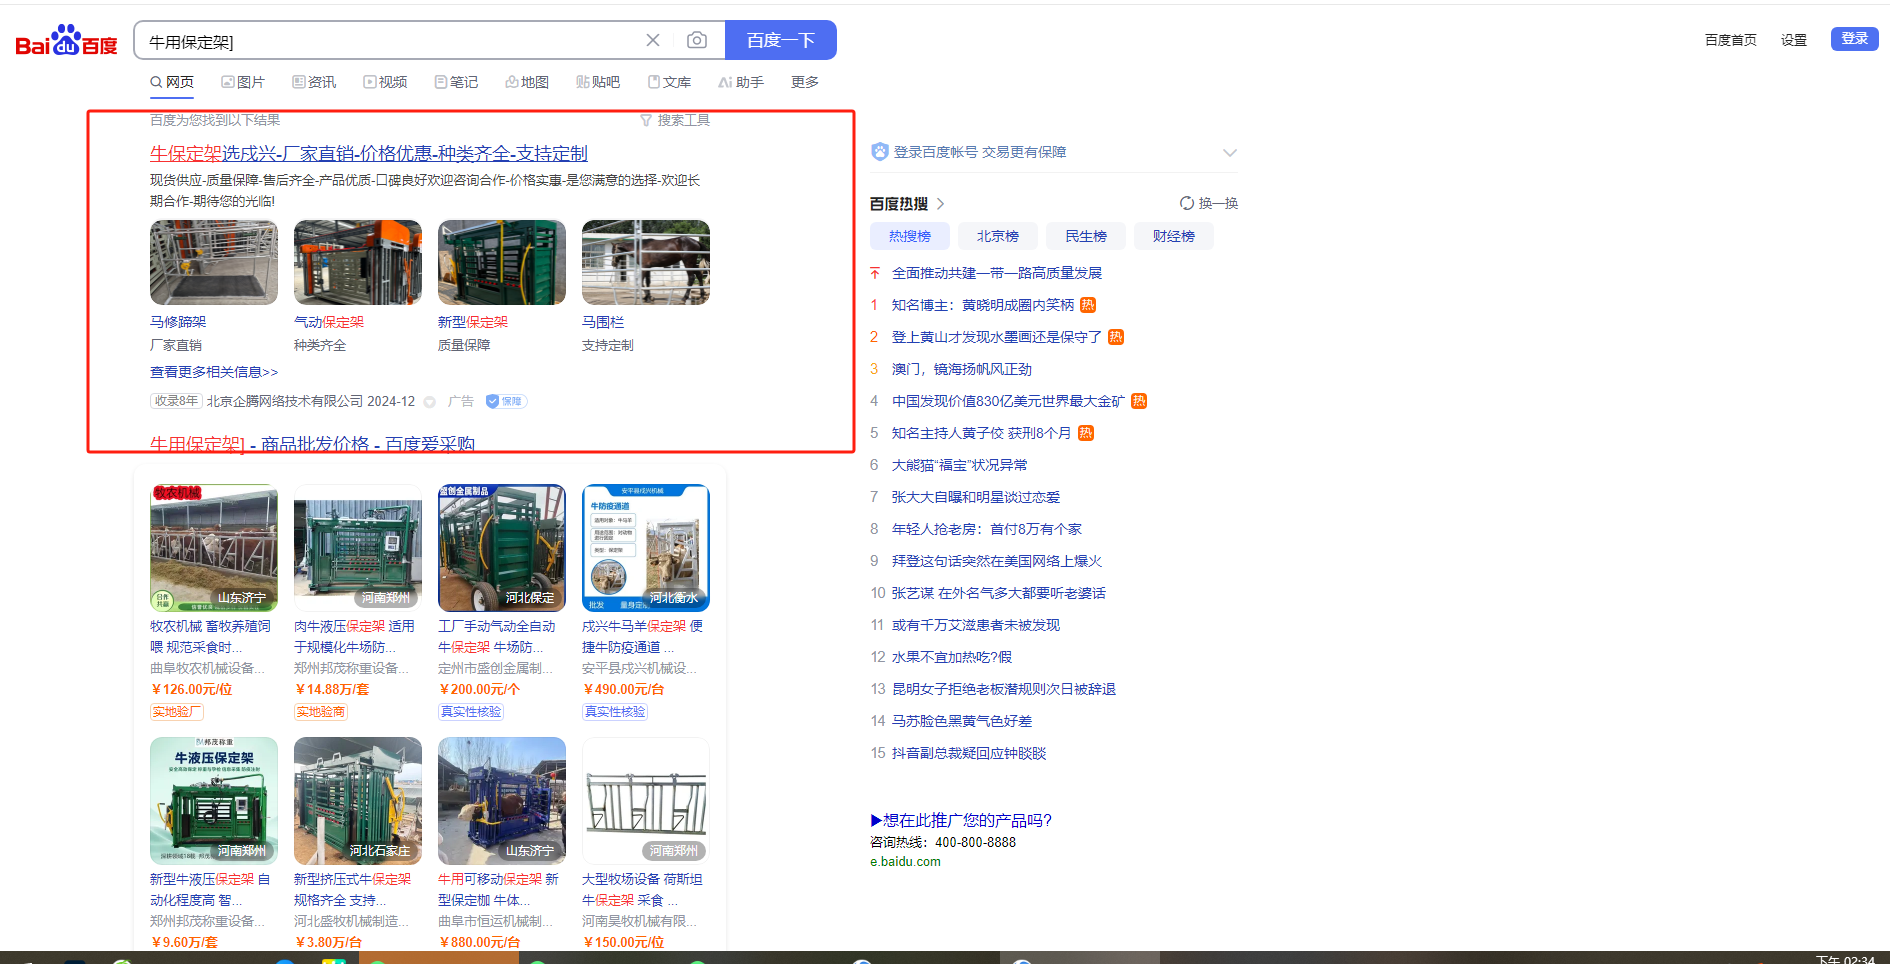Click inside the search input field
Image resolution: width=1890 pixels, height=964 pixels.
(390, 41)
